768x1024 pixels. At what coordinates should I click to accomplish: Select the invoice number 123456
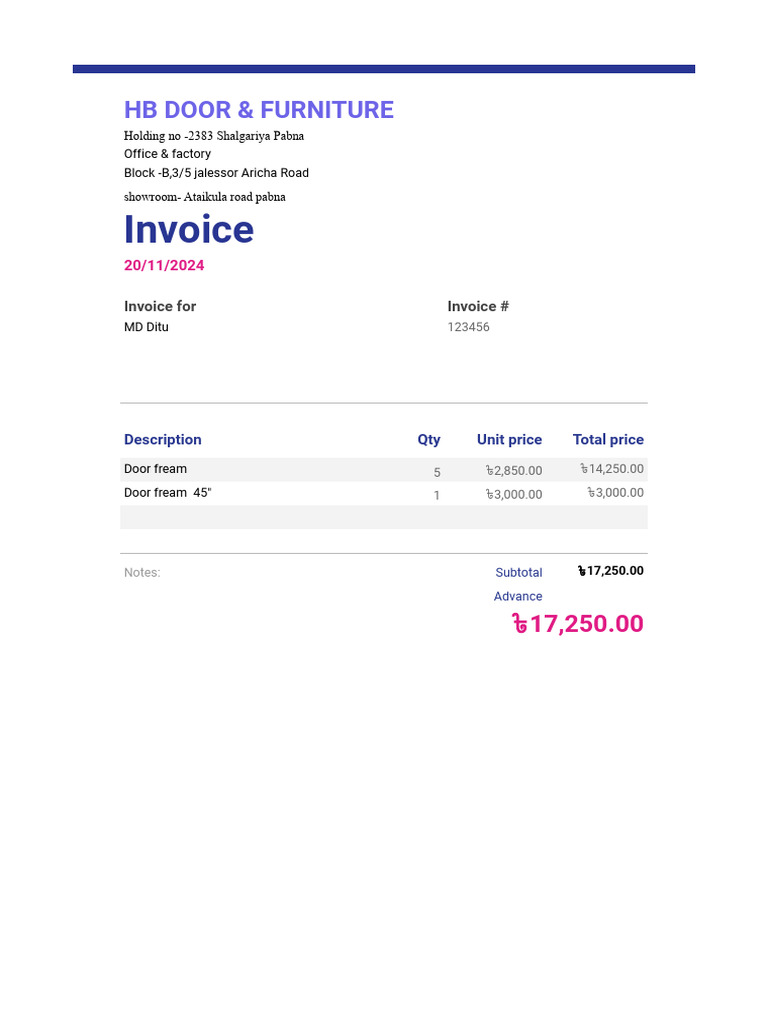pos(468,327)
